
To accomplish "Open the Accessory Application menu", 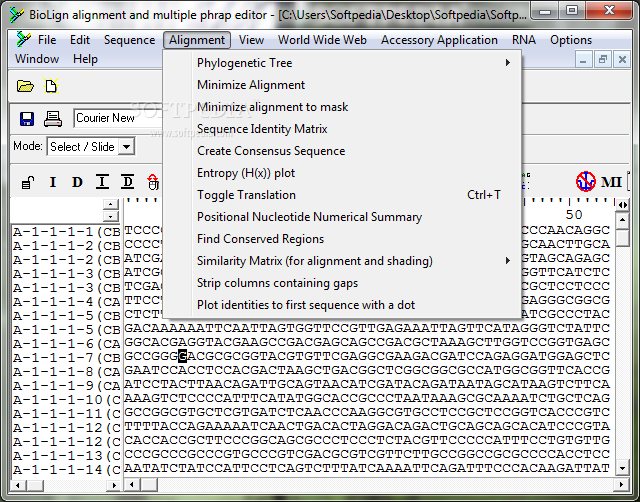I will point(439,40).
